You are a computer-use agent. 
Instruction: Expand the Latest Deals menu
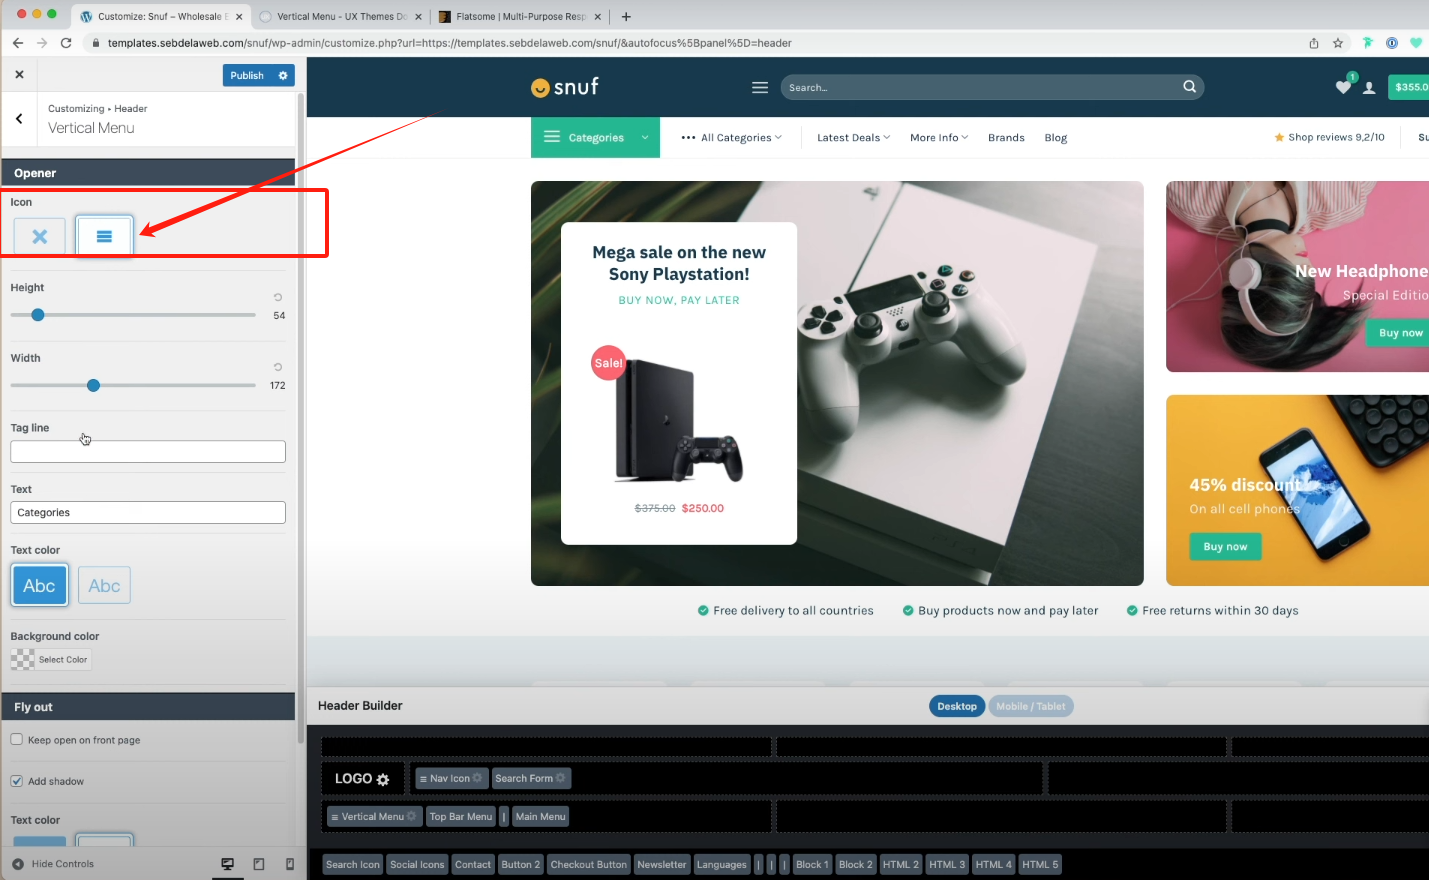click(x=852, y=138)
